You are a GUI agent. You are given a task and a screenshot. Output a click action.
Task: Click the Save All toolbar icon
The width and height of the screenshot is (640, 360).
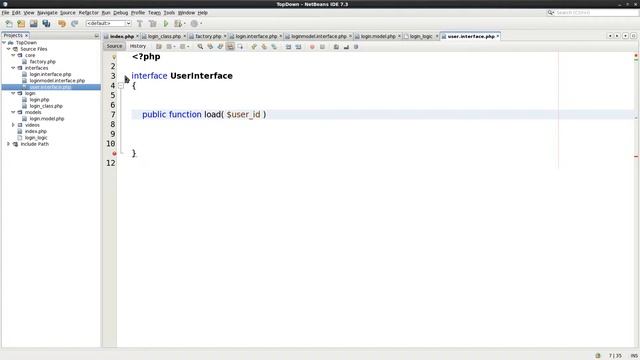click(46, 24)
